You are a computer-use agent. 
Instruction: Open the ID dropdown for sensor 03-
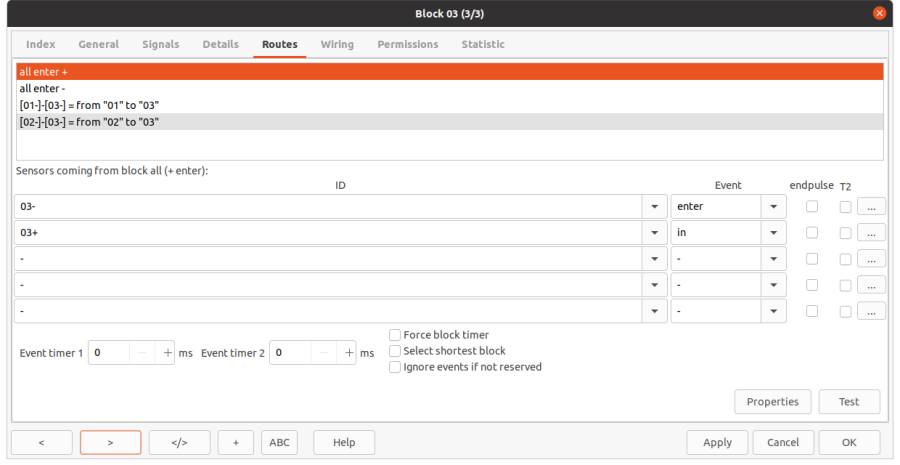point(654,207)
